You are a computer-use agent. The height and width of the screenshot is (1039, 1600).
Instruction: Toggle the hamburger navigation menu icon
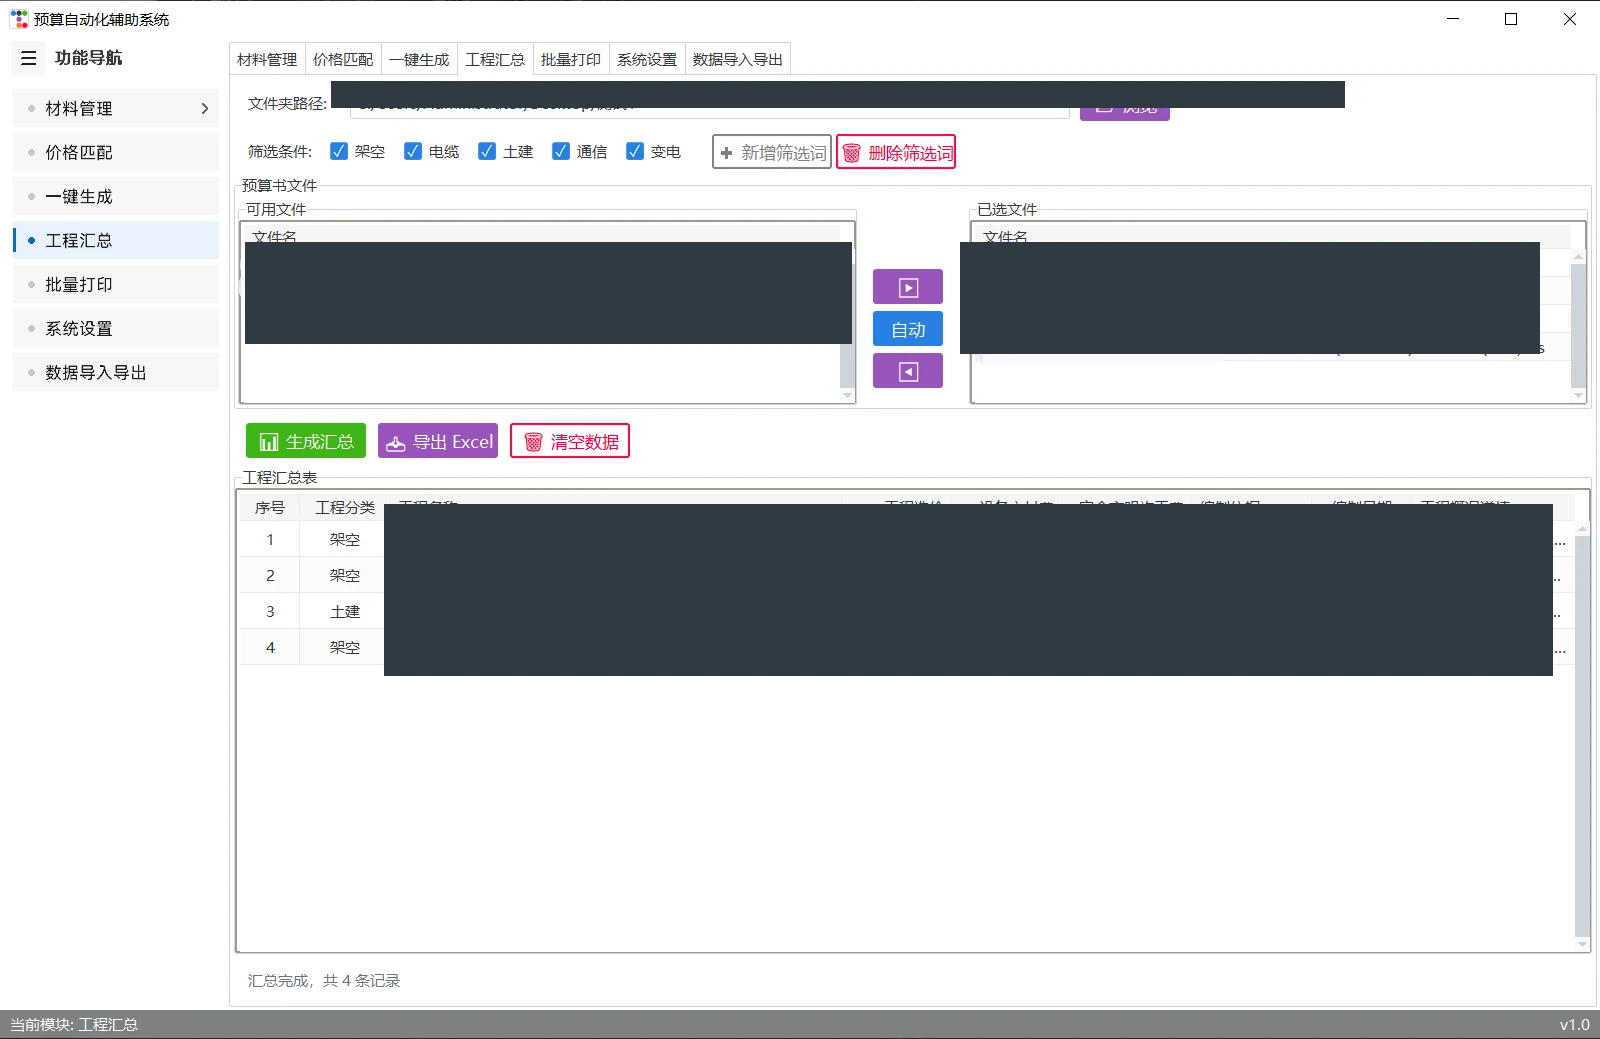pyautogui.click(x=29, y=58)
